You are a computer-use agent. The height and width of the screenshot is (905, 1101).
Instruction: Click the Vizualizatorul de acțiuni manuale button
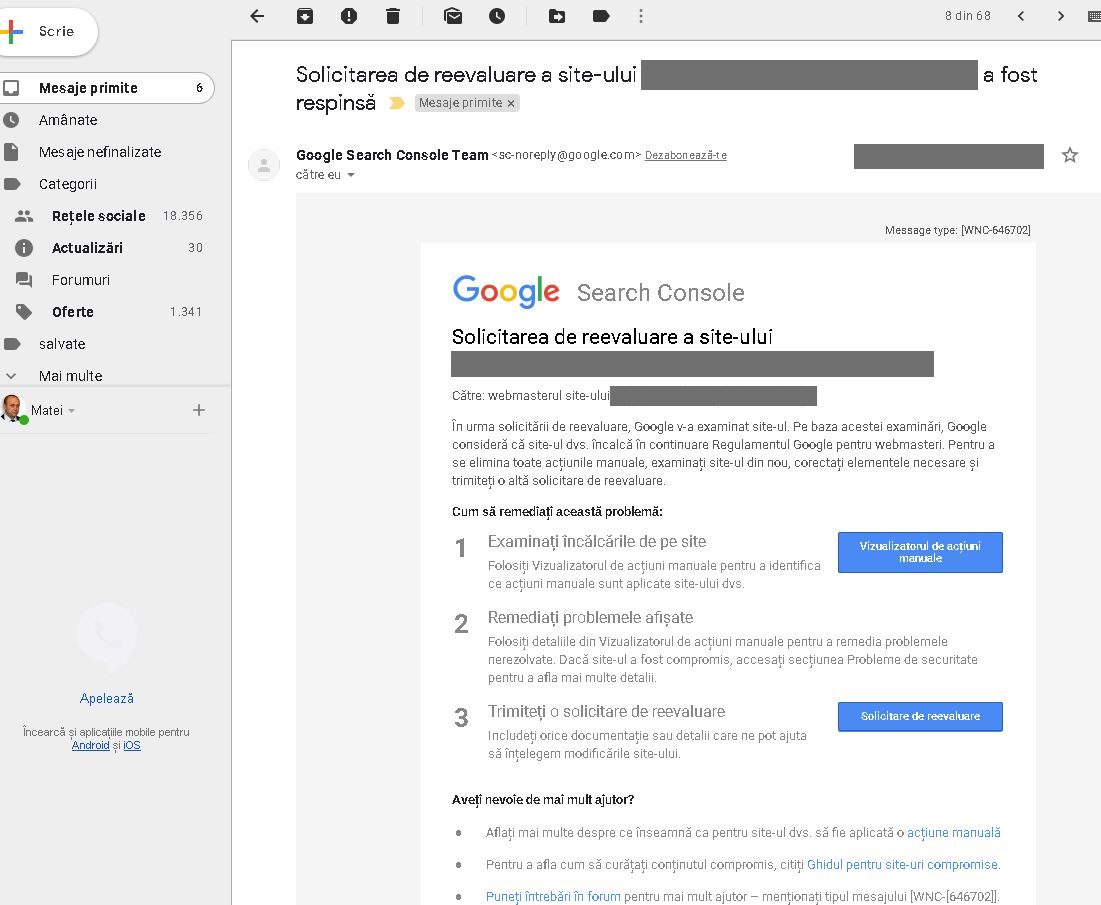919,552
